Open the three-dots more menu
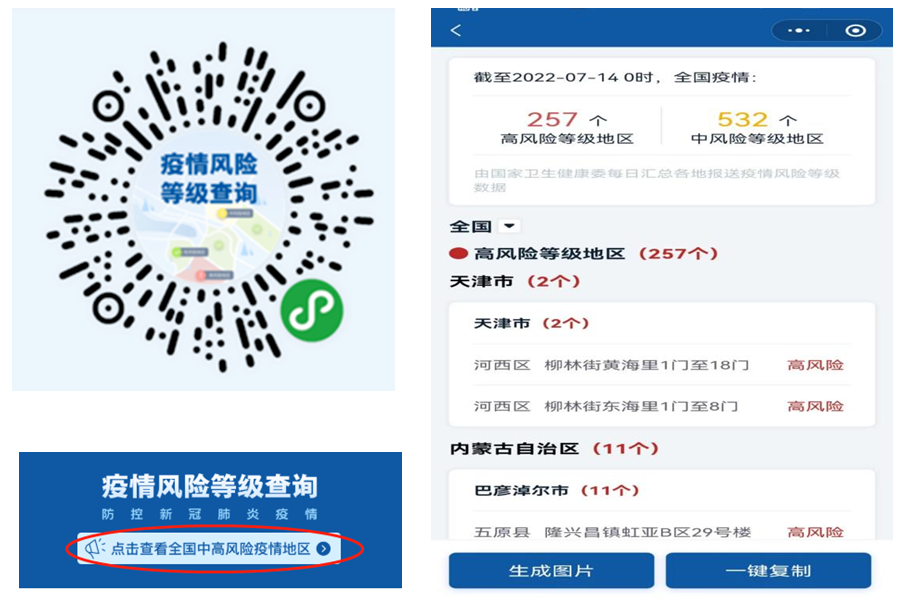This screenshot has width=907, height=602. click(x=799, y=30)
